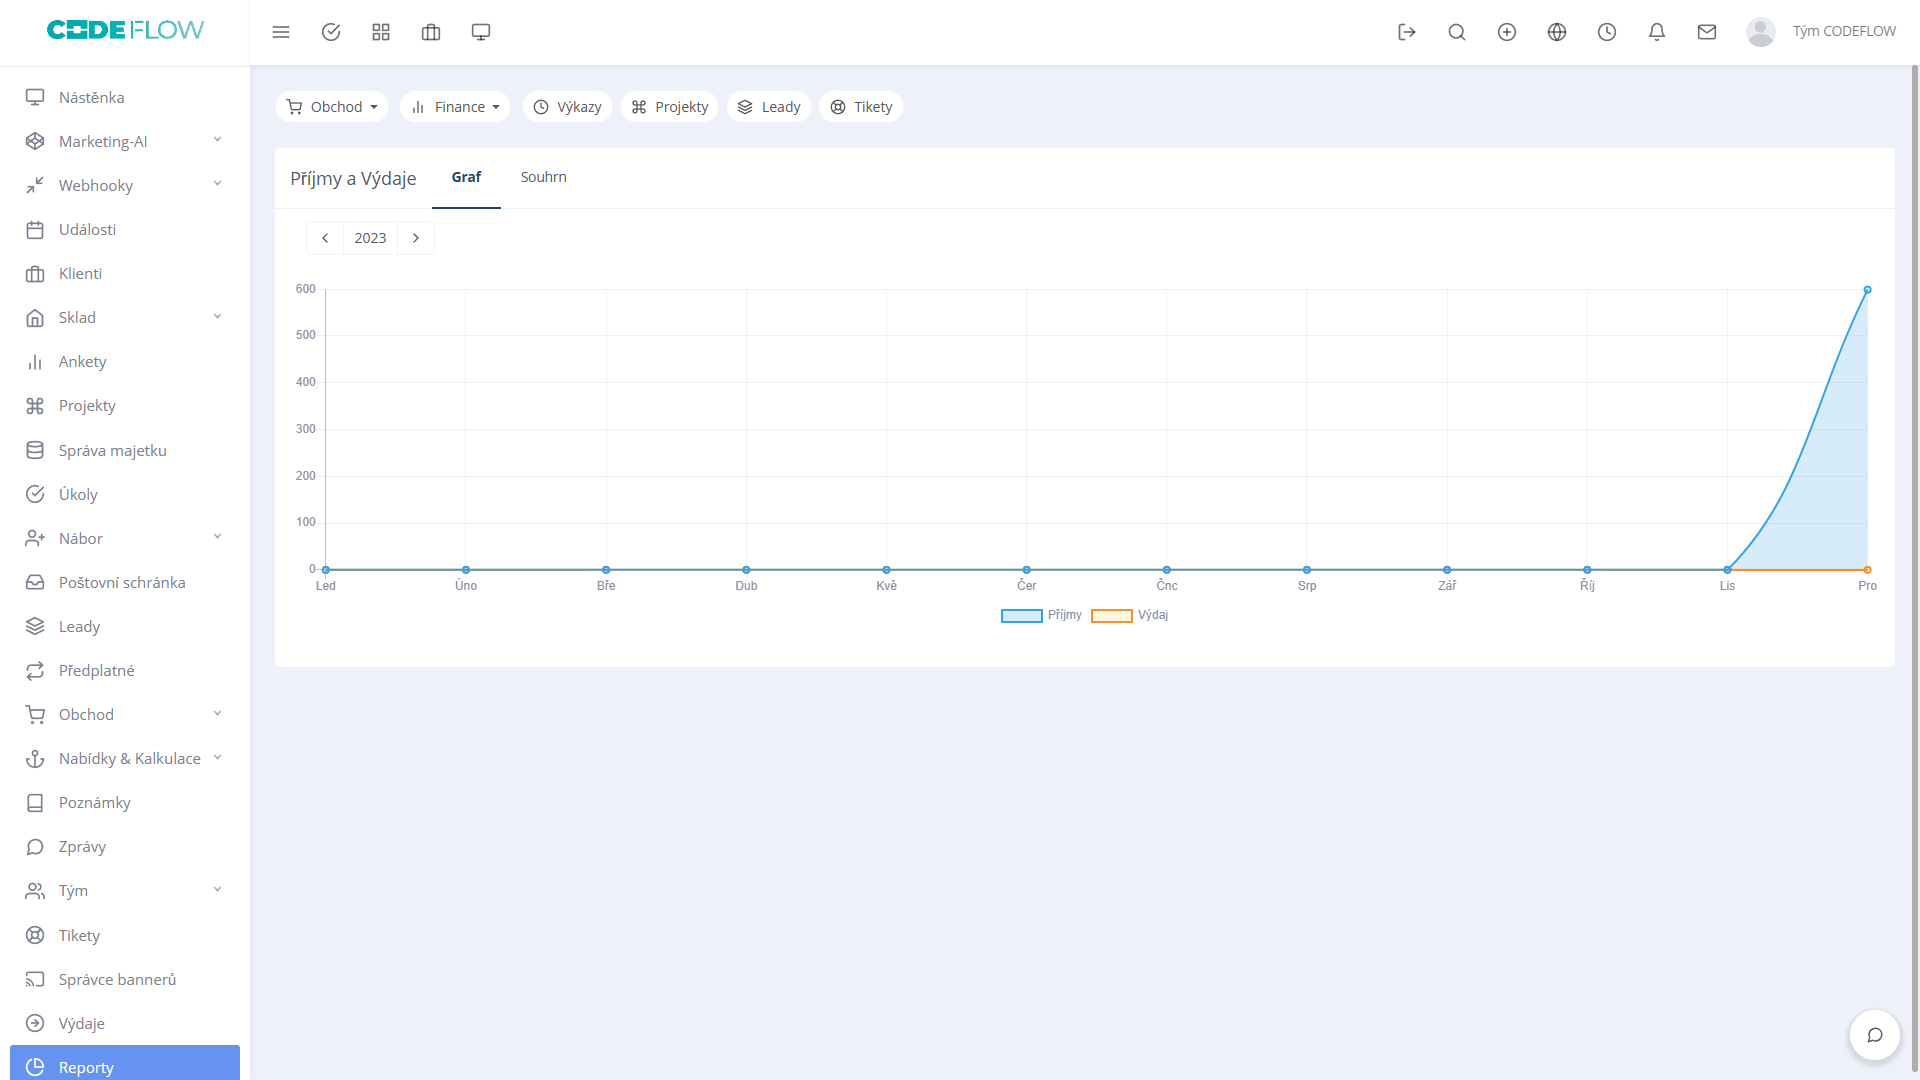Toggle the Příjmy legend series
This screenshot has height=1080, width=1920.
tap(1041, 615)
